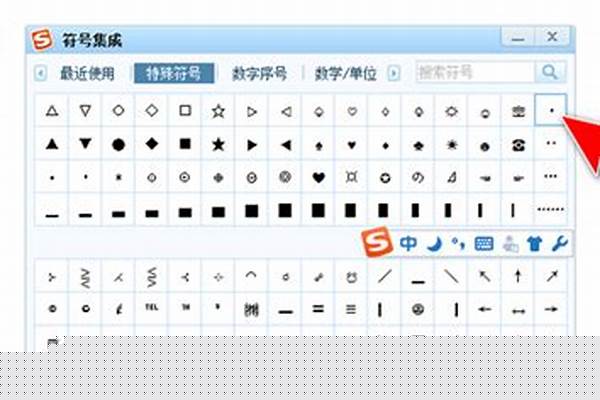This screenshot has height=400, width=600.
Task: Click the magnifier search button
Action: tap(550, 72)
